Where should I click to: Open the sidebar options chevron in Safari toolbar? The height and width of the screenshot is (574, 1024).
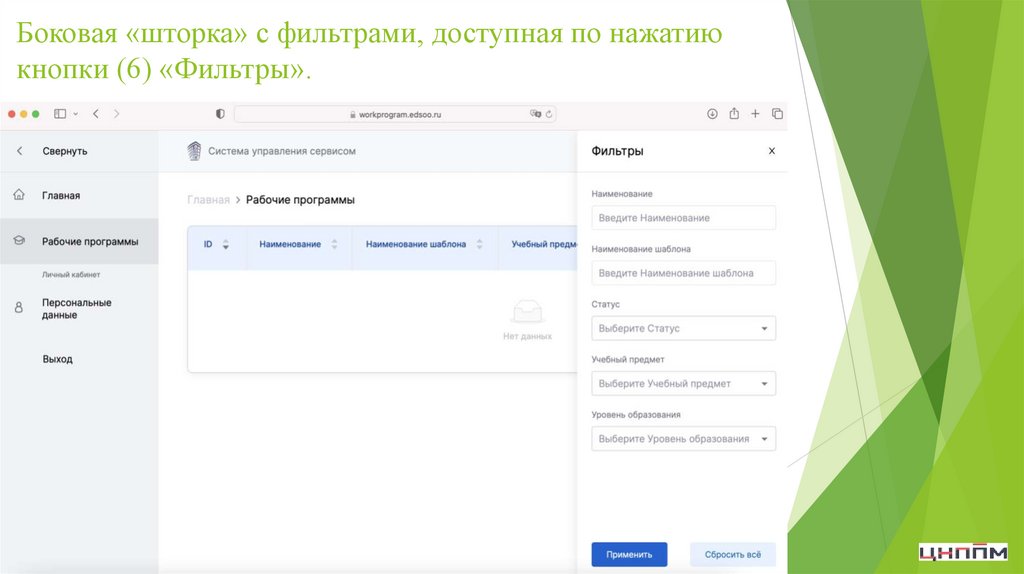[x=76, y=114]
